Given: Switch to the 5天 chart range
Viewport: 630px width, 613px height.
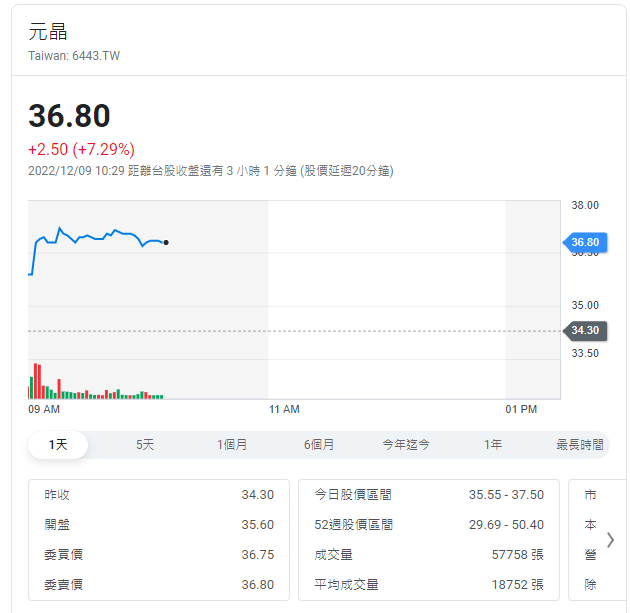Looking at the screenshot, I should coord(145,445).
